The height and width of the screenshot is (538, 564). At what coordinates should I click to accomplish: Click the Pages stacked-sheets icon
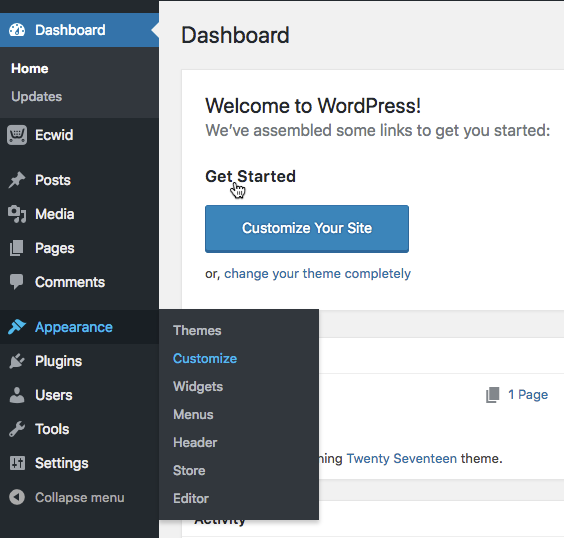pos(17,248)
